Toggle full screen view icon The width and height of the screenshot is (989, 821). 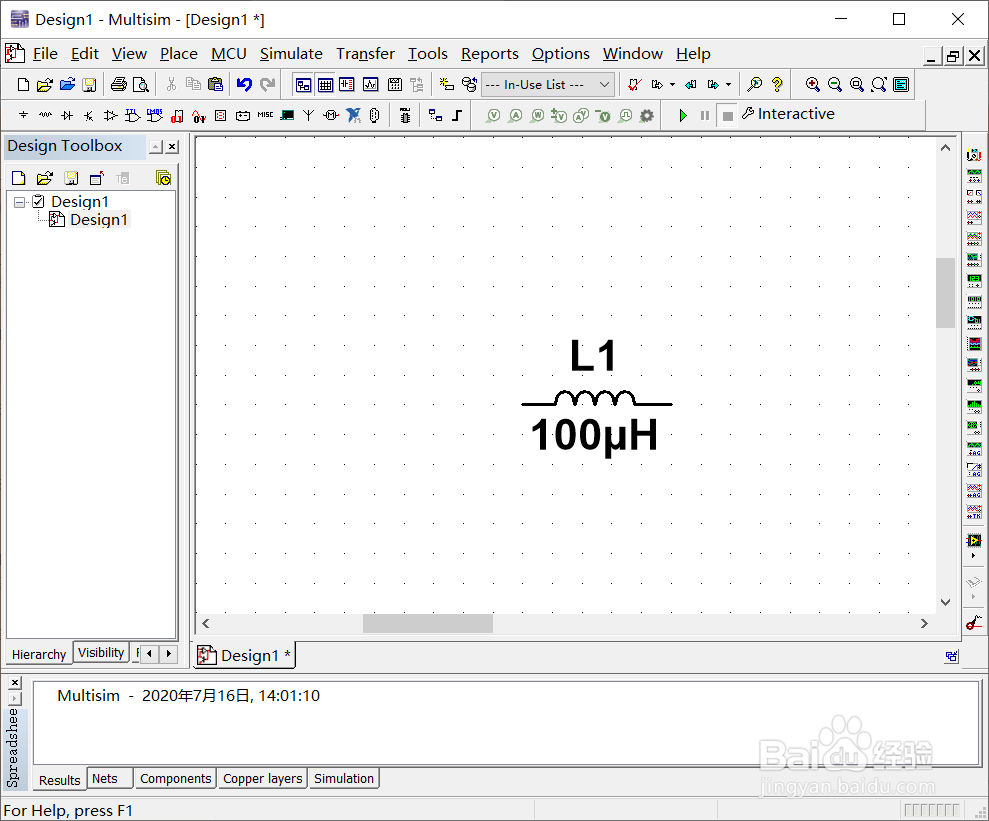[901, 84]
